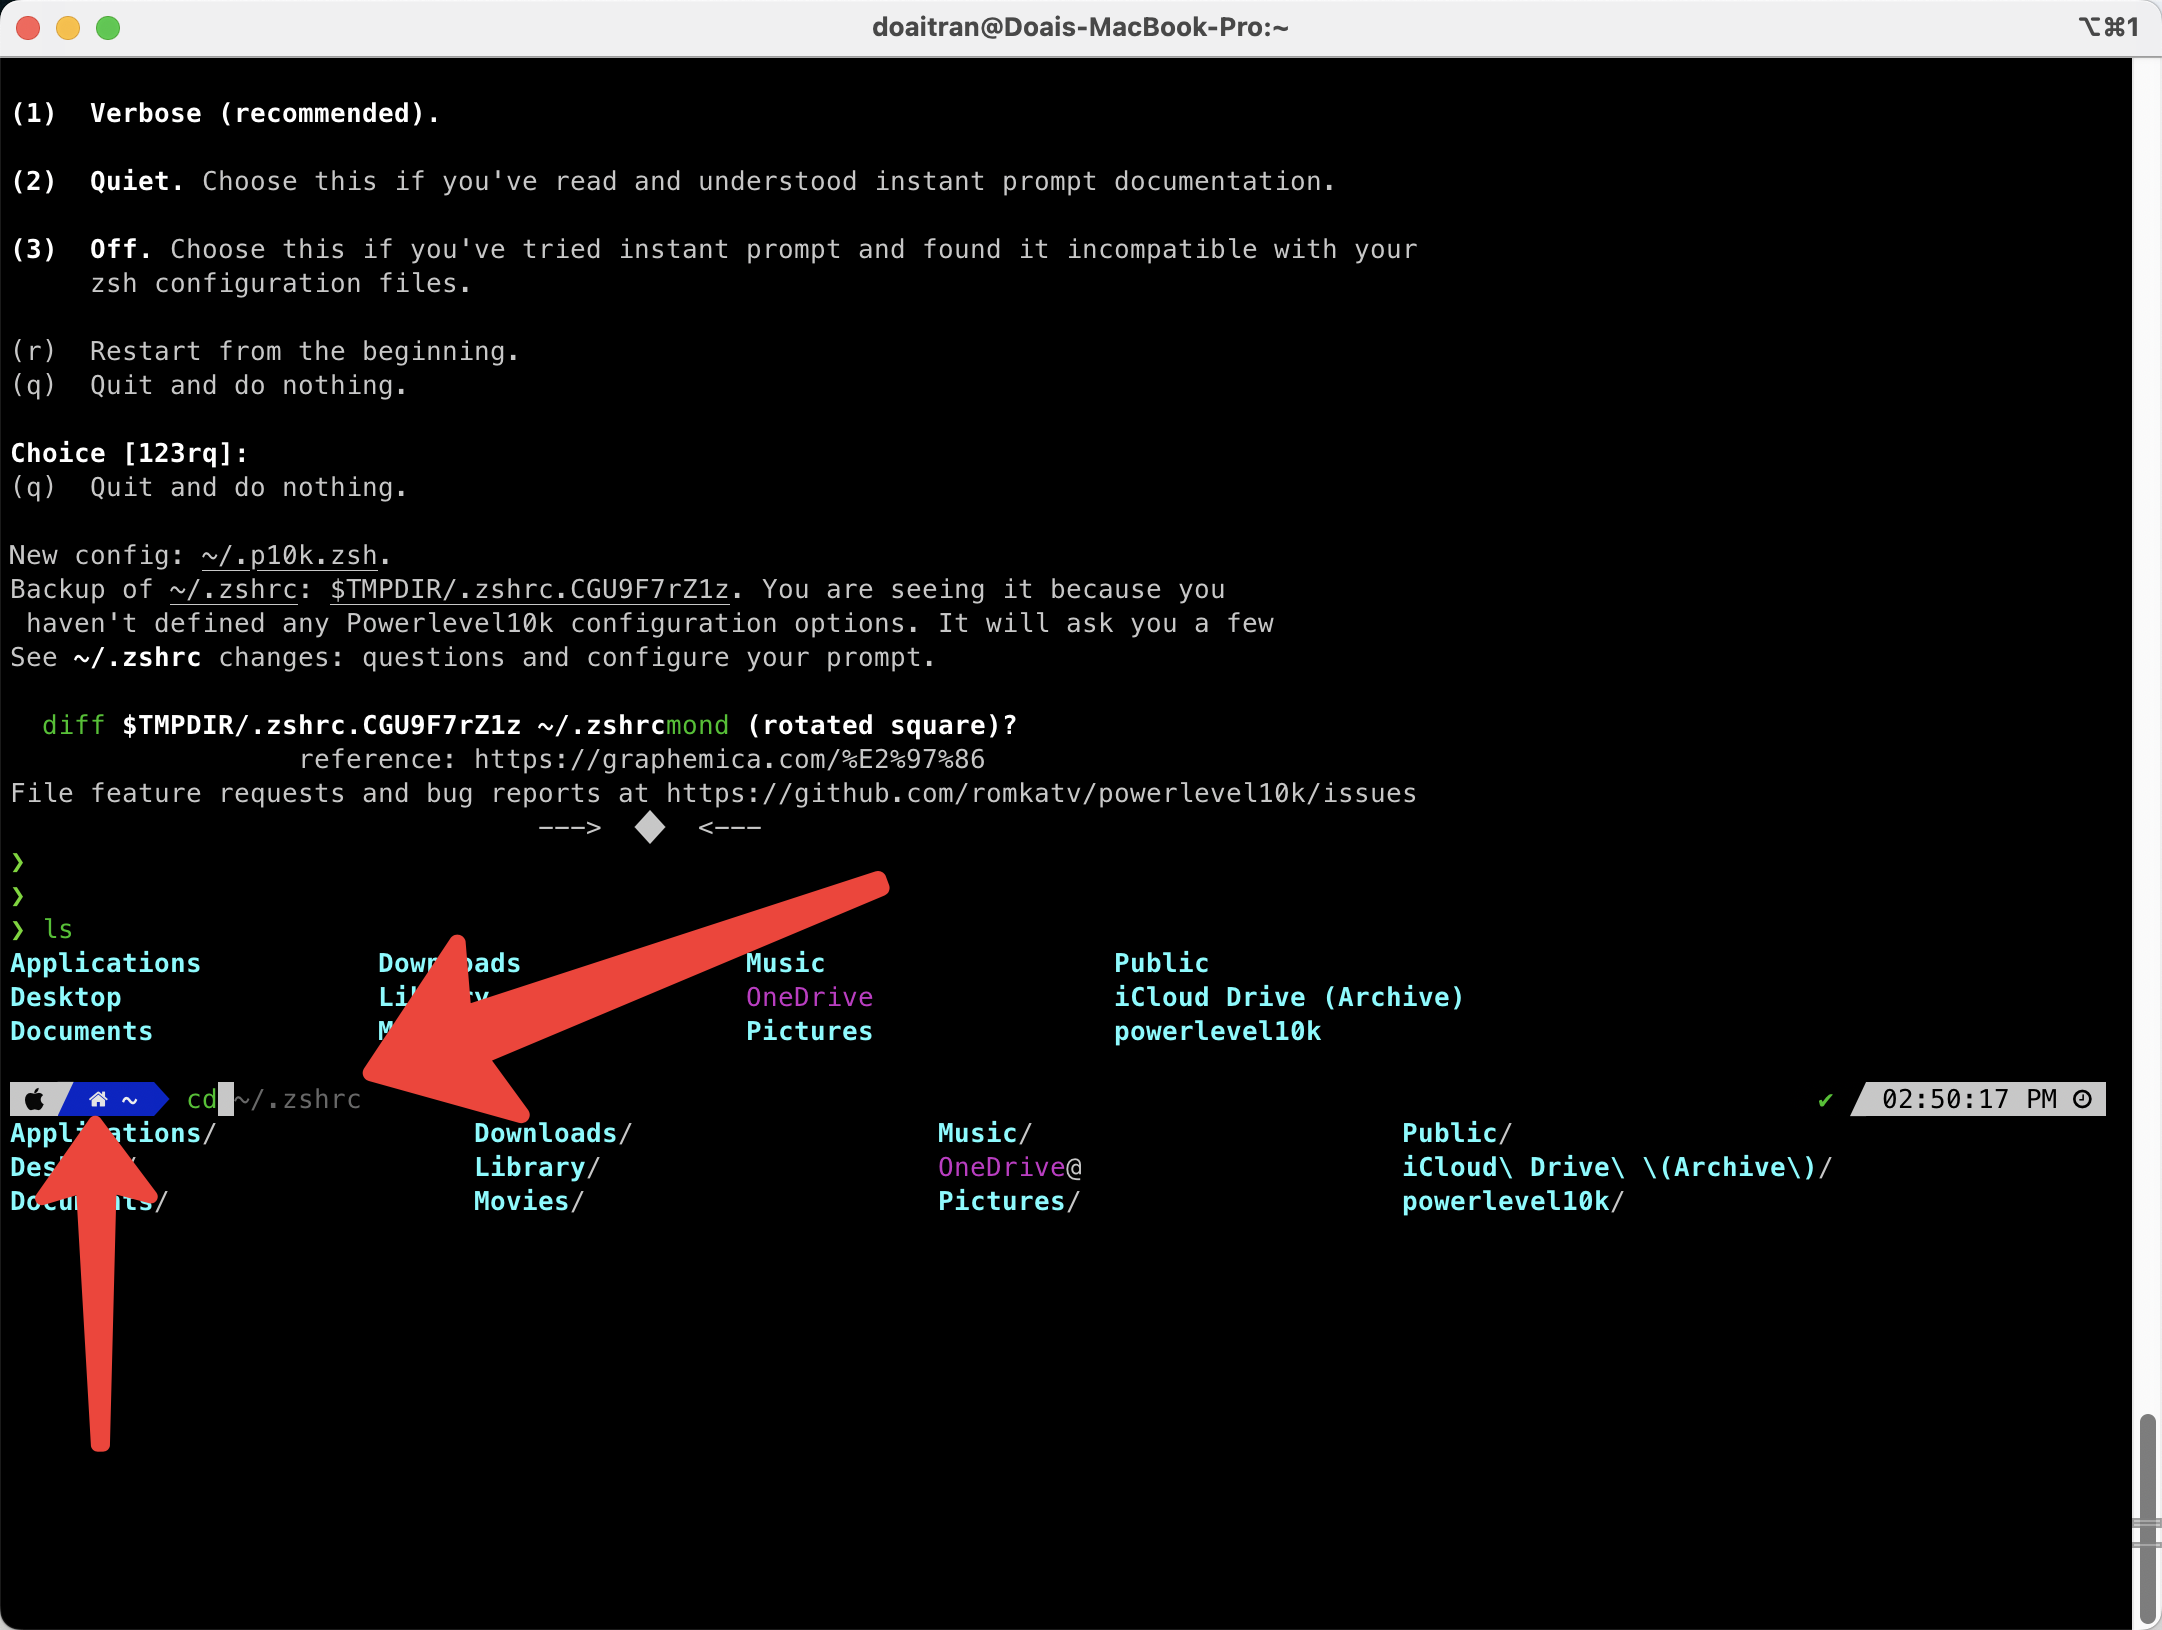
Task: Click the ls command text
Action: (x=58, y=929)
